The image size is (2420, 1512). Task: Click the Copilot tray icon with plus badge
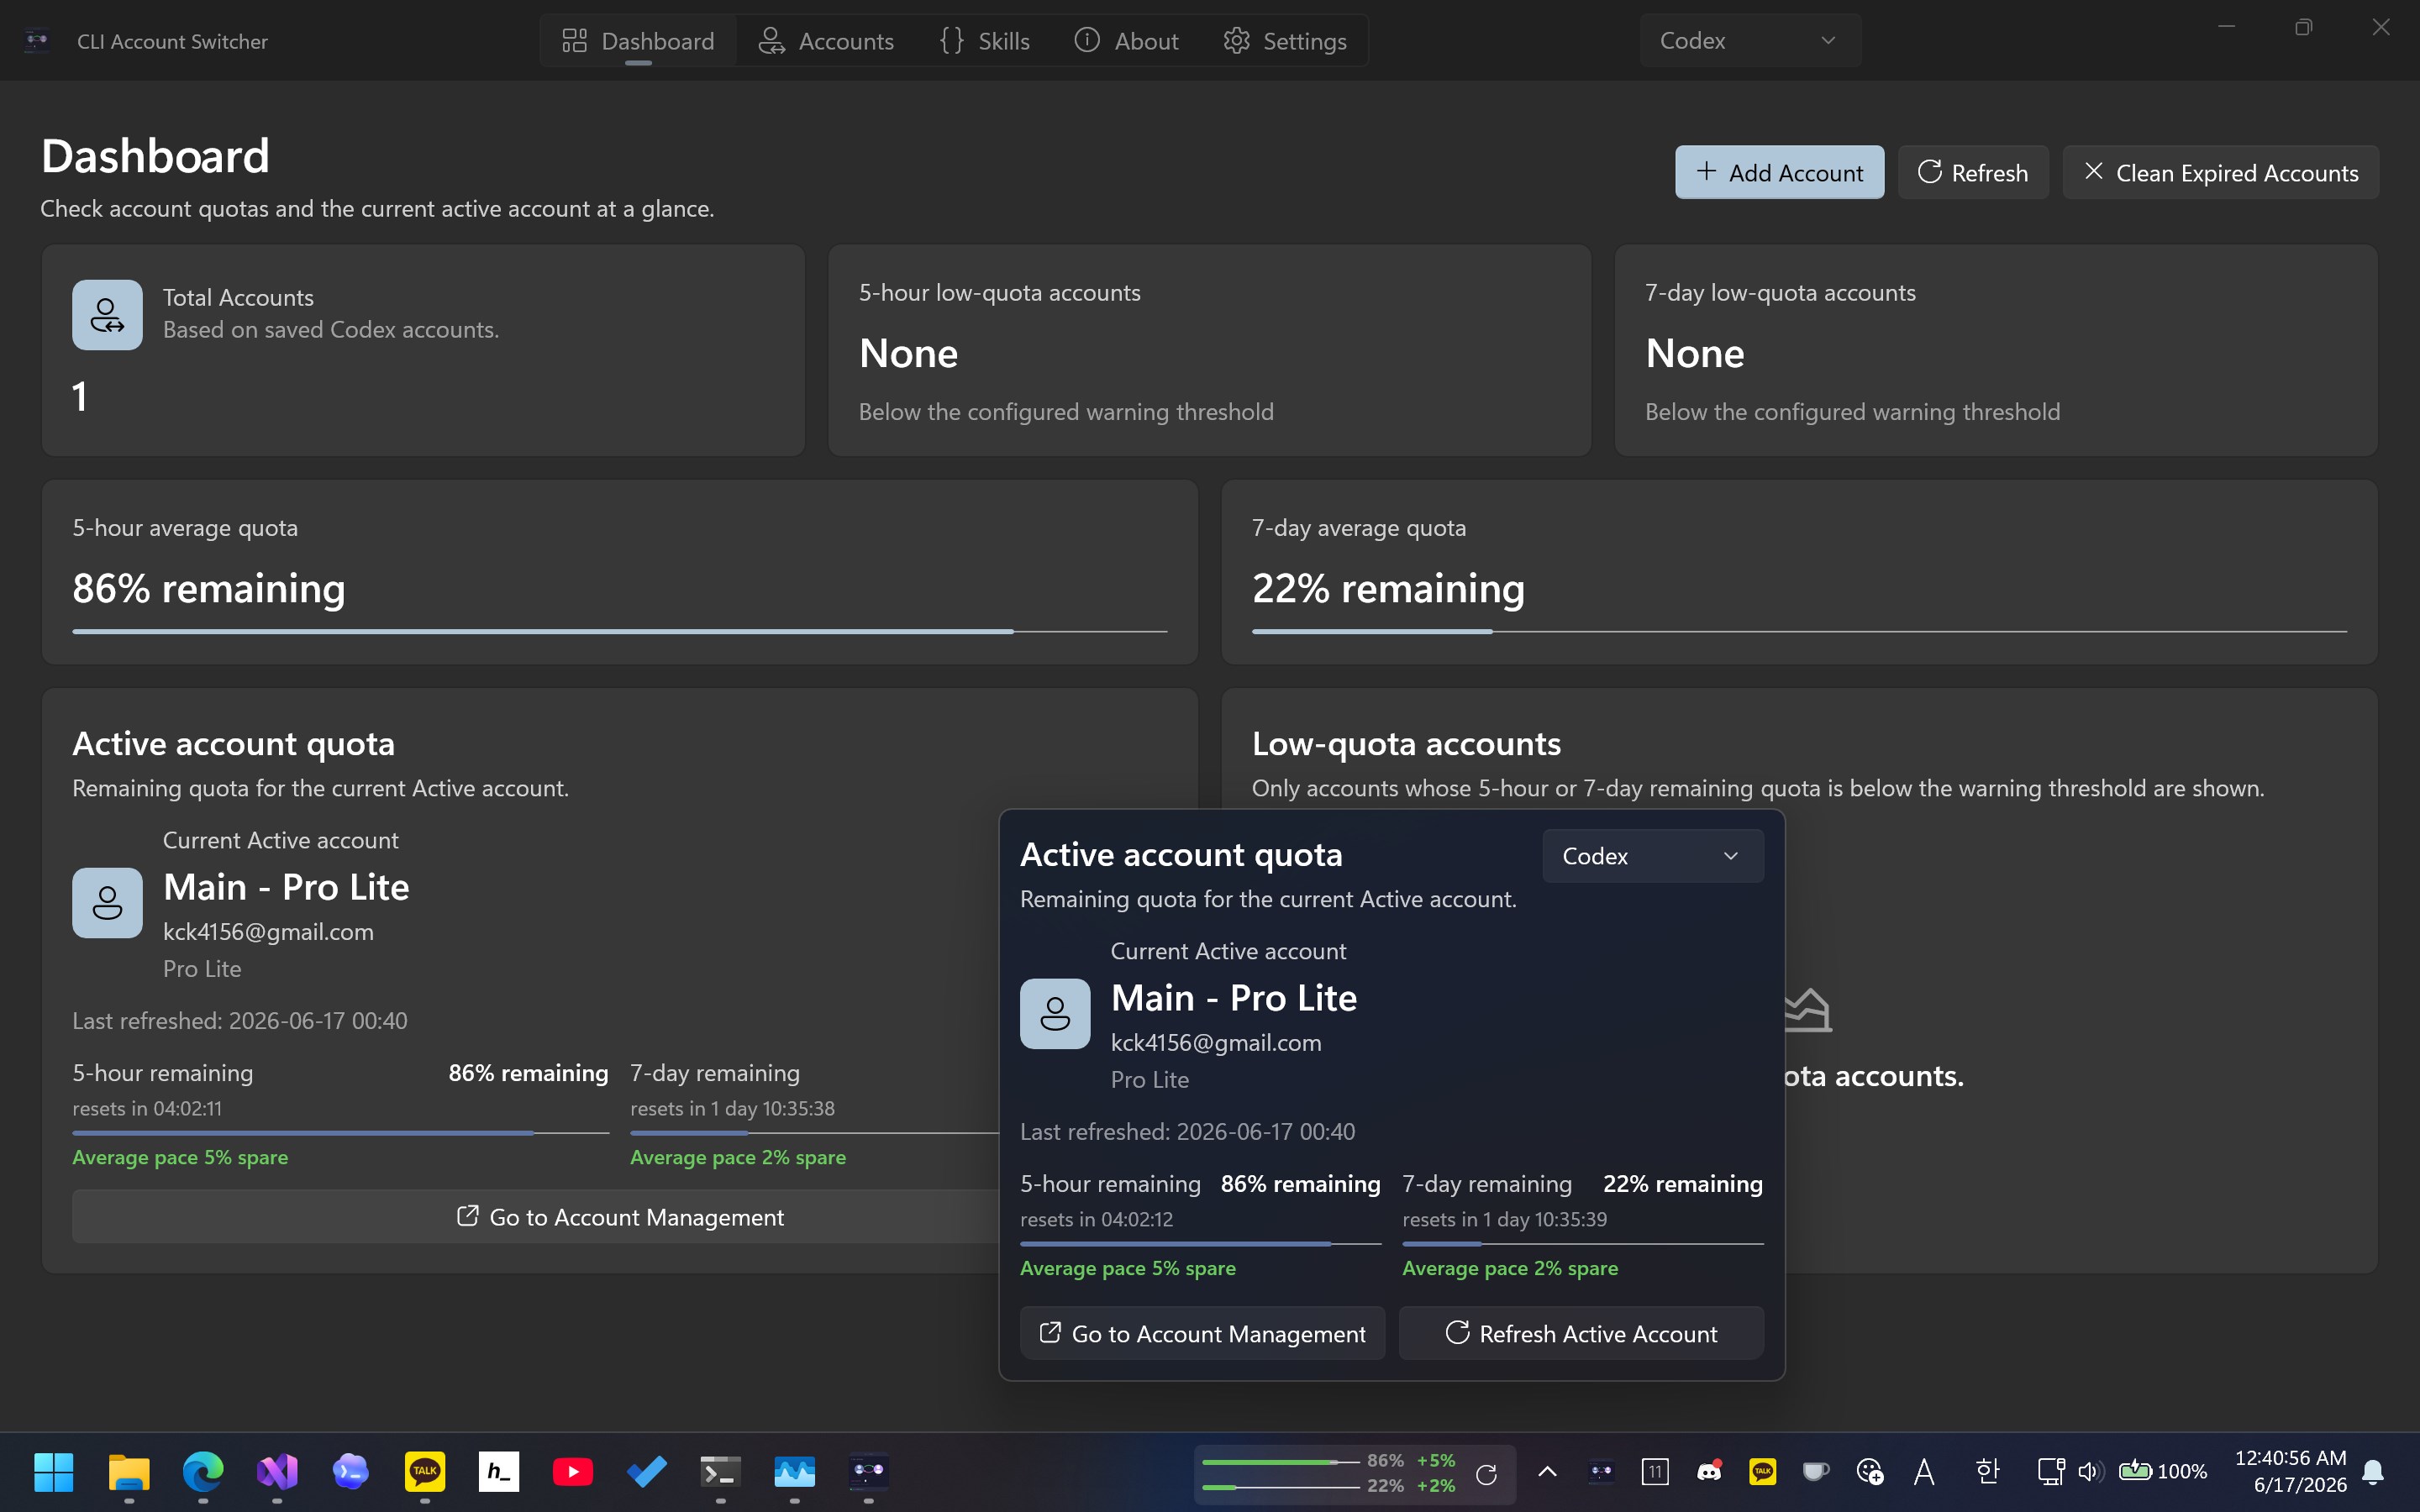pos(1870,1471)
